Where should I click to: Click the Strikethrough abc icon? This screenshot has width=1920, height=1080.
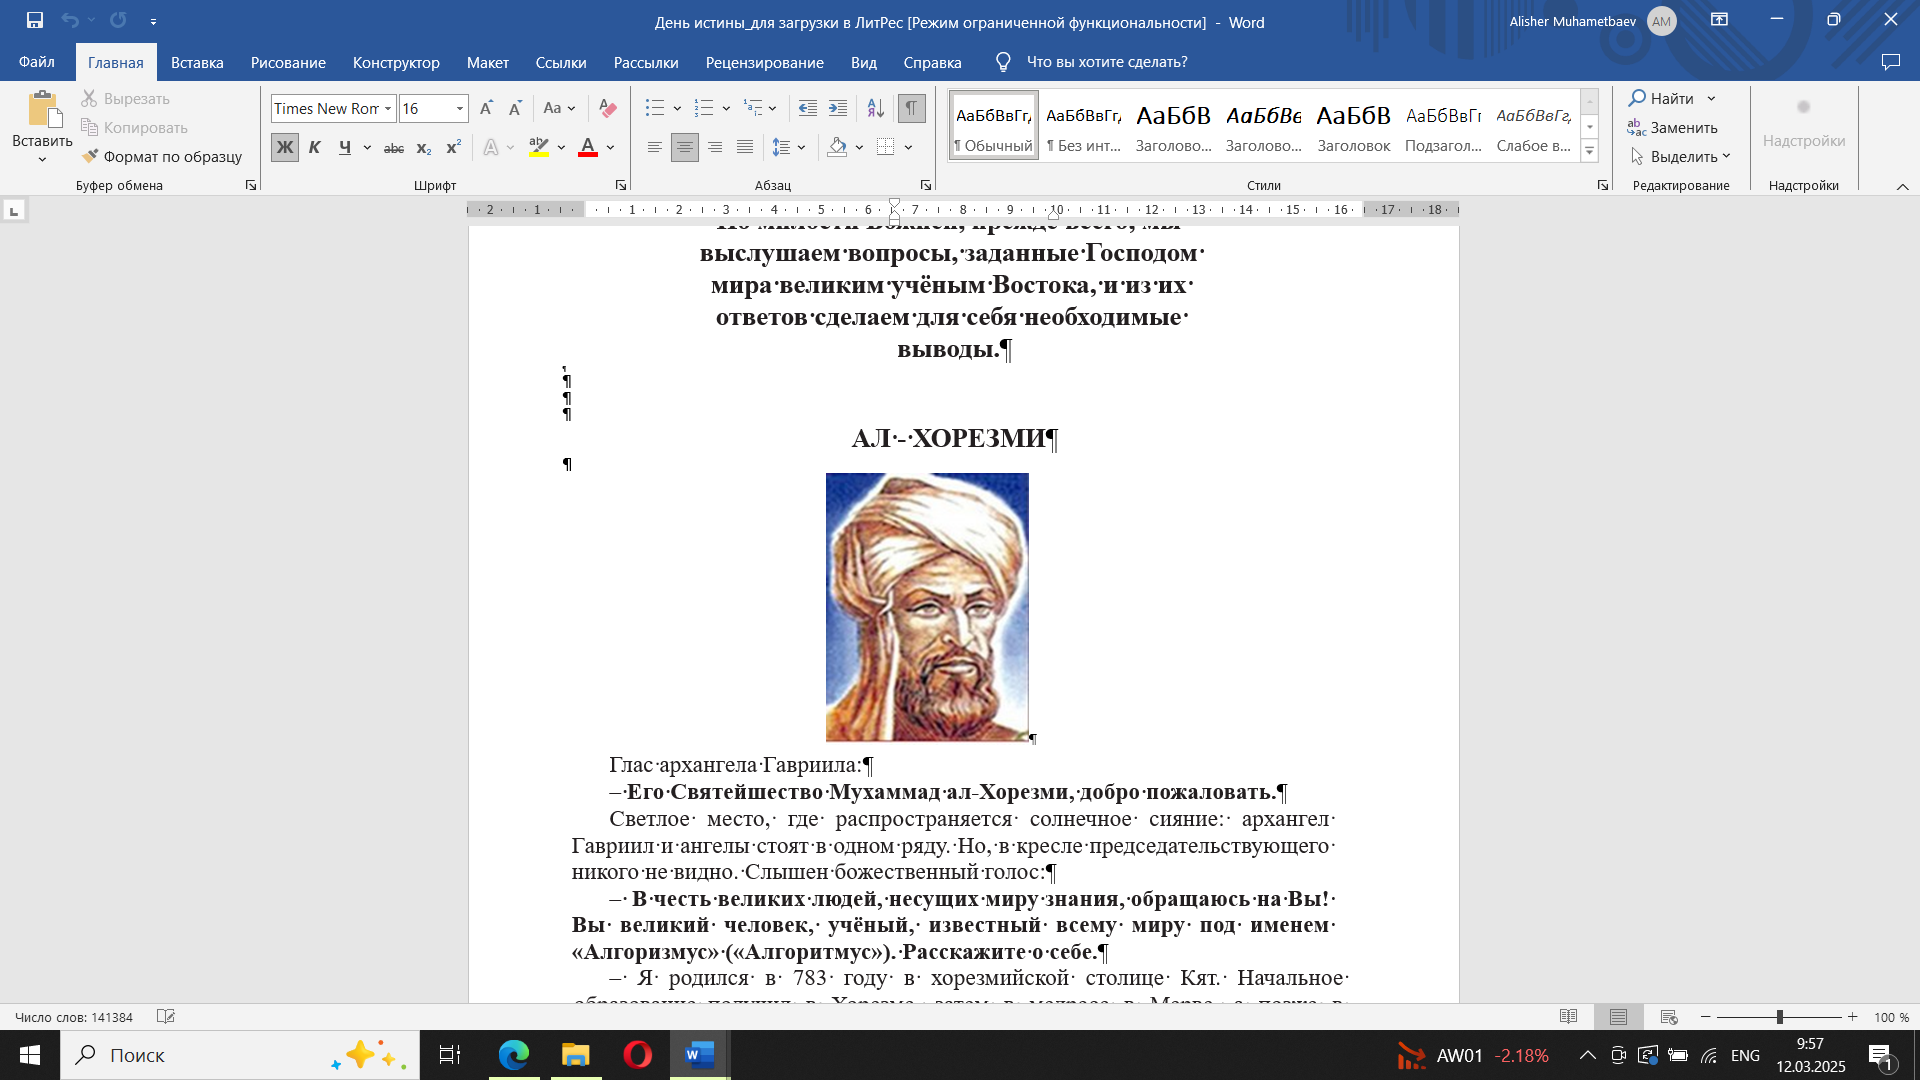pos(394,148)
